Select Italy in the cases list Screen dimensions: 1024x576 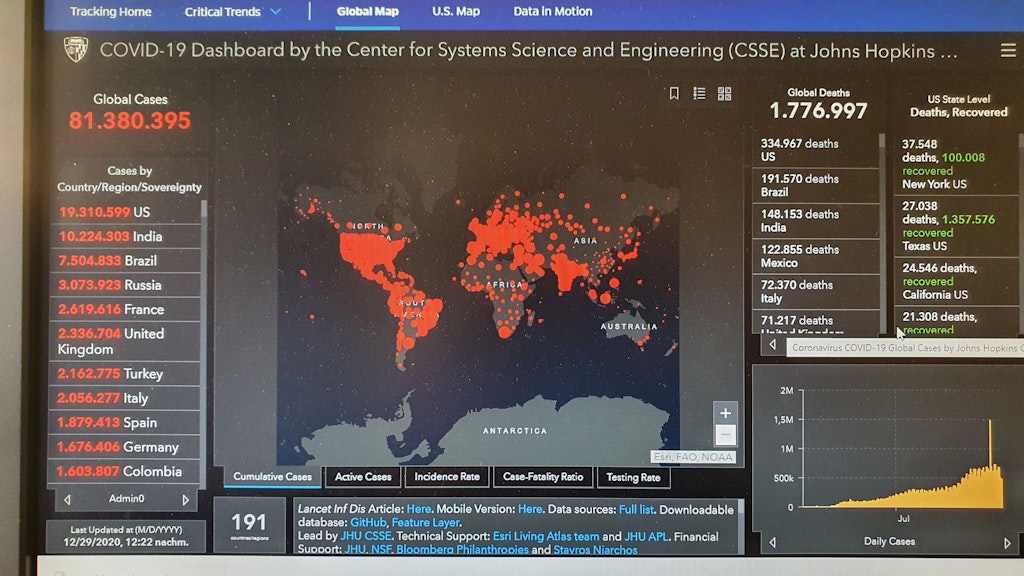(125, 398)
